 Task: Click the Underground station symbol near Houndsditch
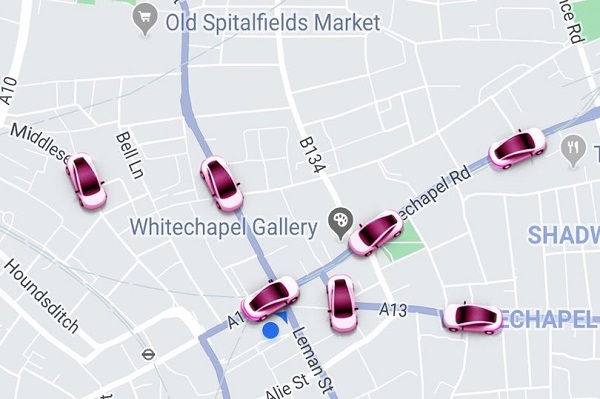pos(148,355)
